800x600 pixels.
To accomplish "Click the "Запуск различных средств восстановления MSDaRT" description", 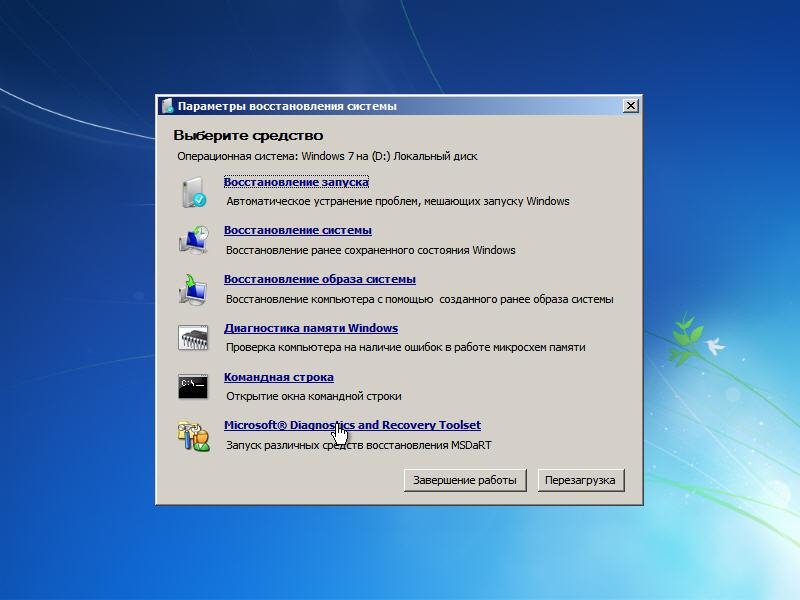I will [x=358, y=445].
